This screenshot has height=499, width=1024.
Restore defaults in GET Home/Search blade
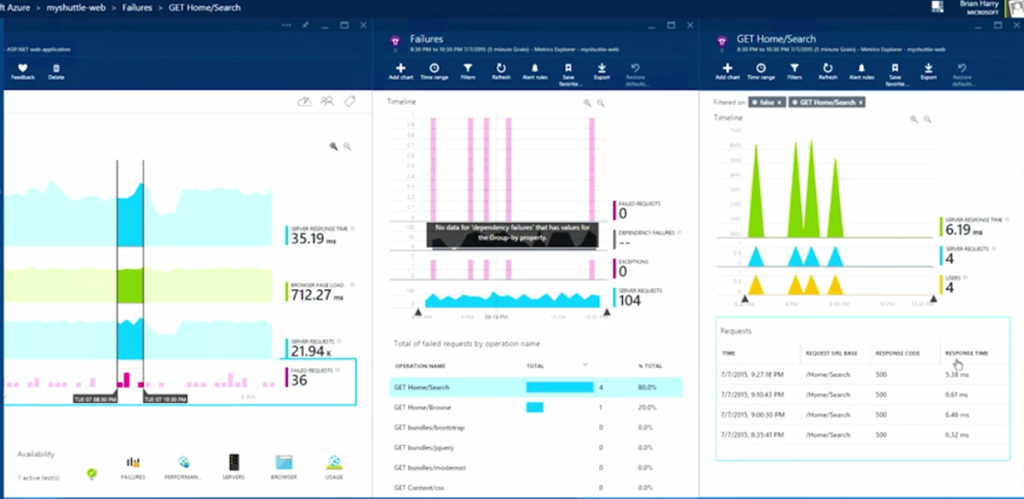[962, 68]
